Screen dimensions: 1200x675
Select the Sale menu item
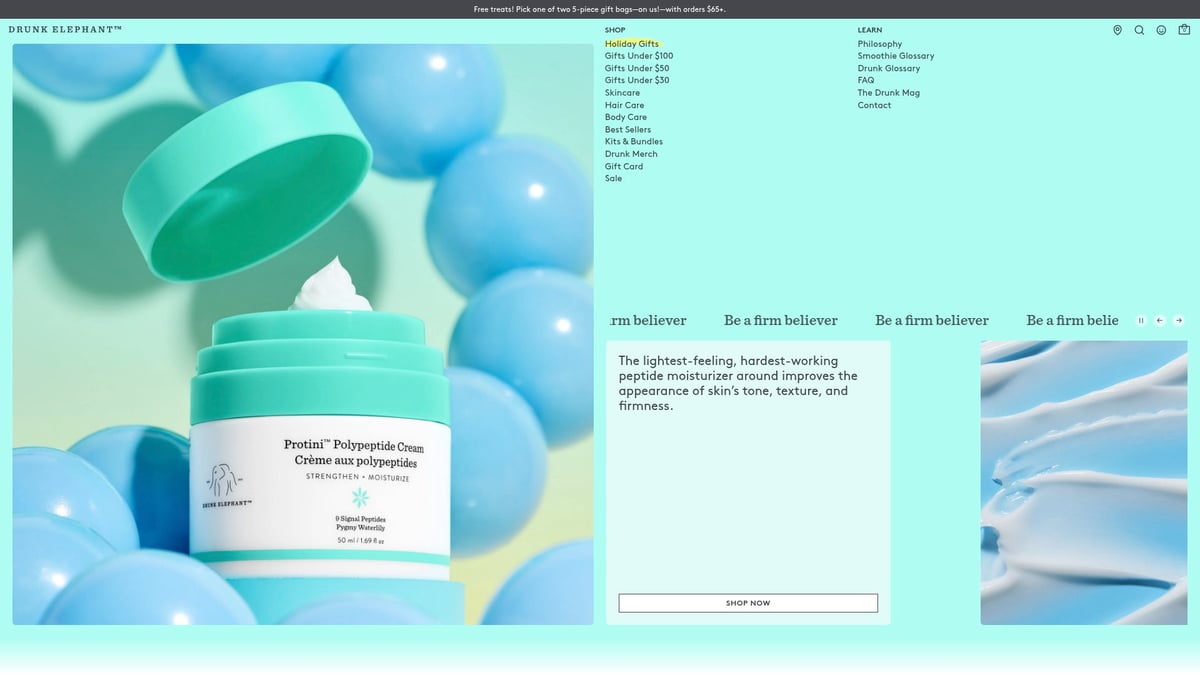(x=613, y=179)
